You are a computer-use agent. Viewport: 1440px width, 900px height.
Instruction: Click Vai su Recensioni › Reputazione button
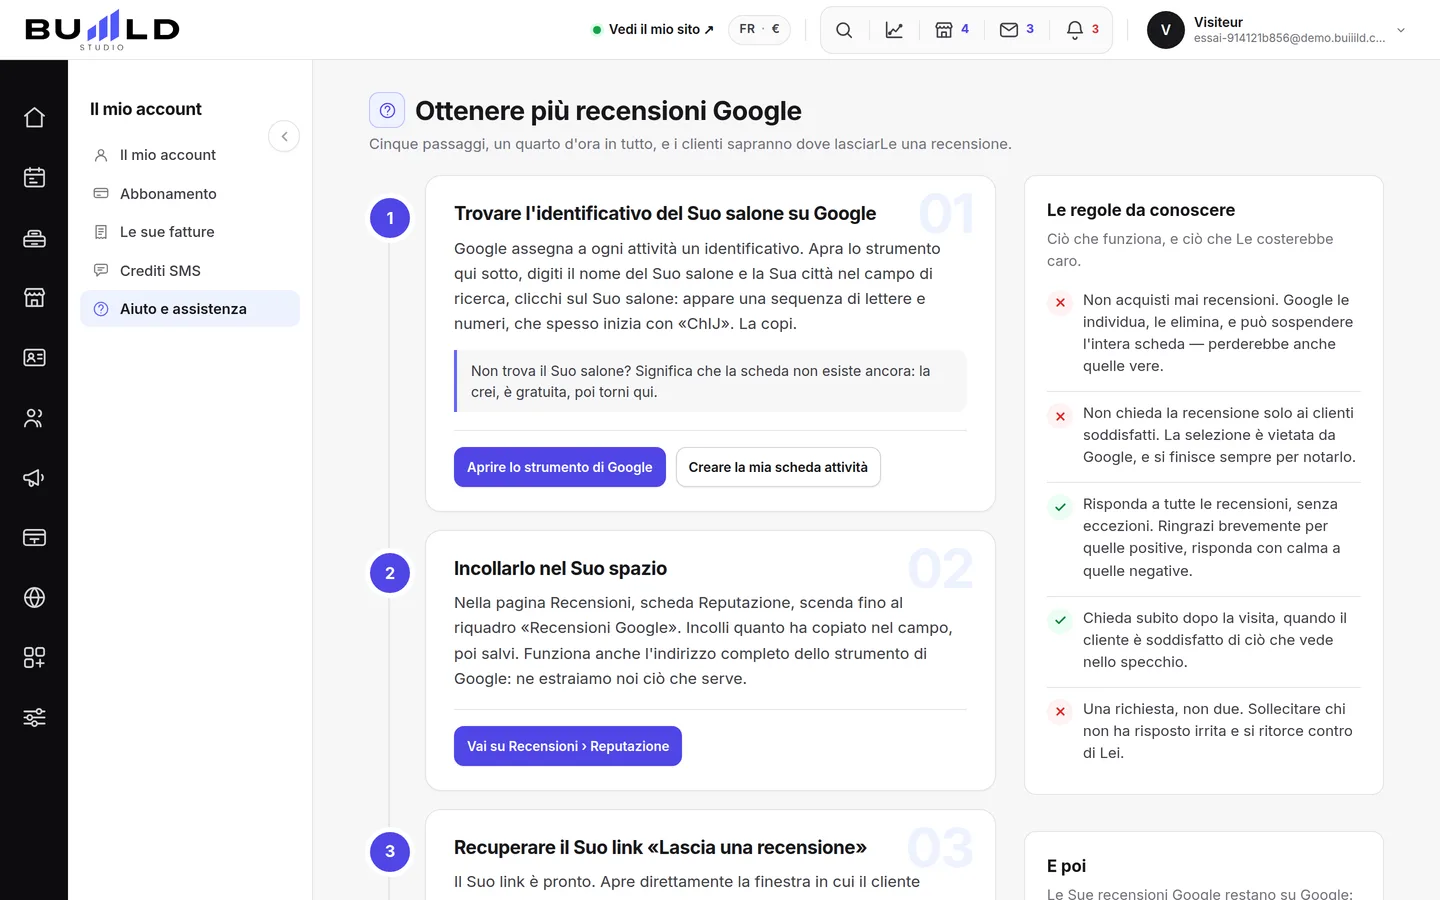click(568, 746)
